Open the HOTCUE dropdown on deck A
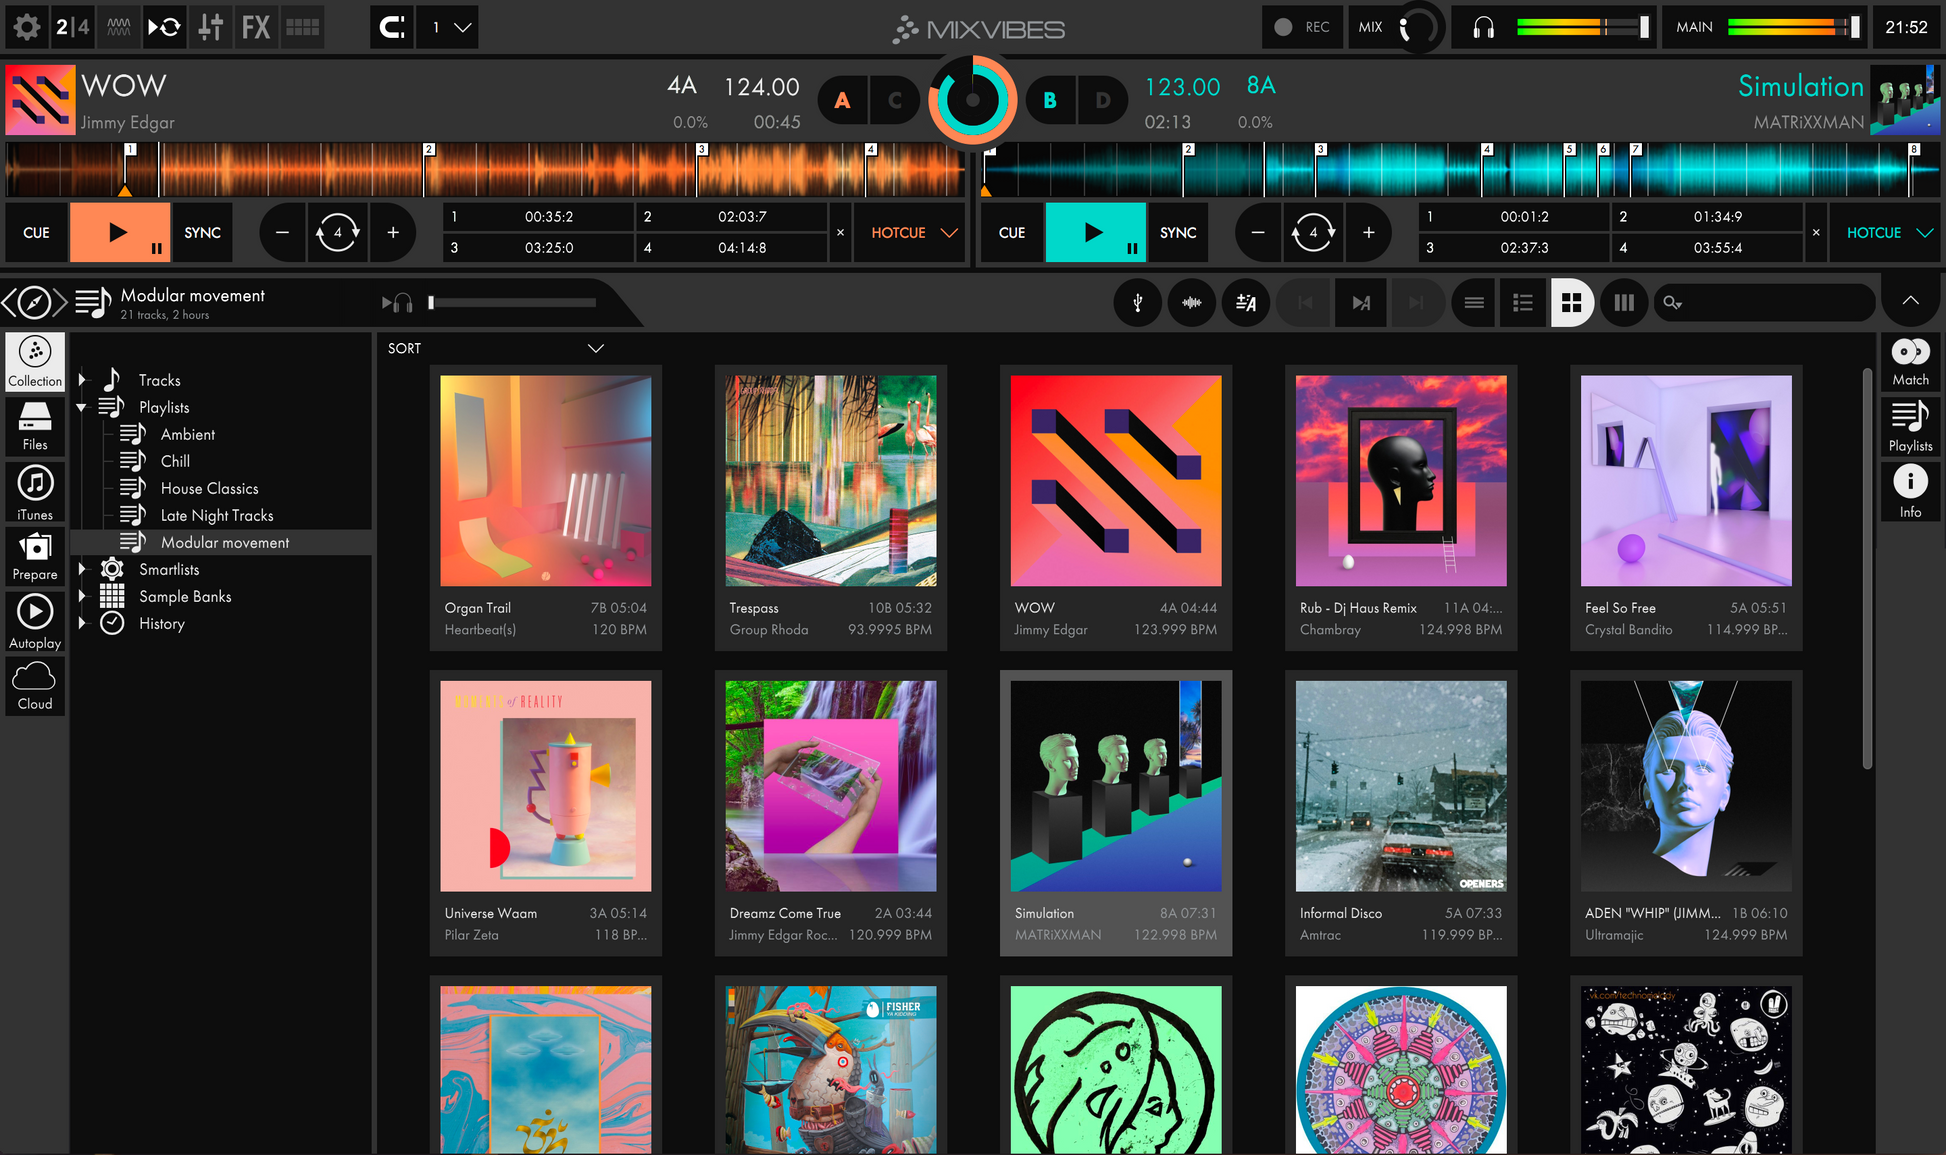The image size is (1946, 1155). 908,232
